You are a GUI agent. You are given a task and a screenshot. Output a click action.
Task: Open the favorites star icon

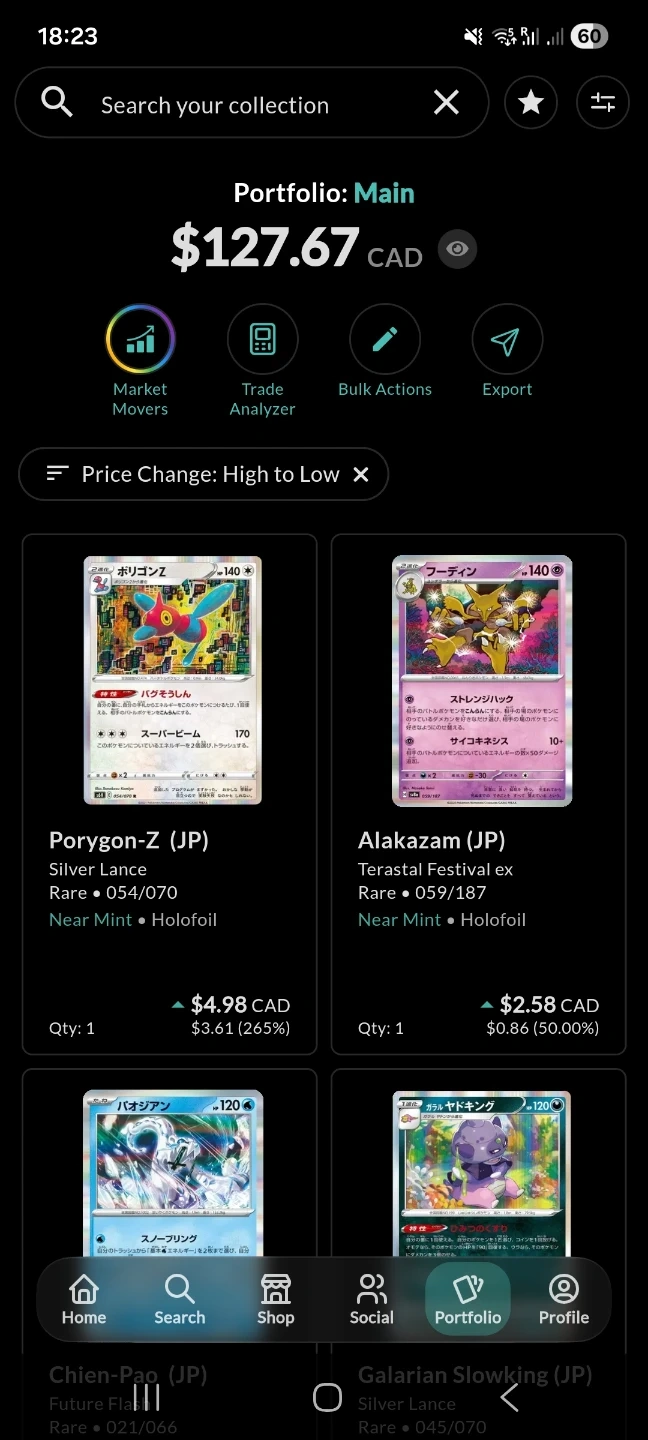[531, 102]
